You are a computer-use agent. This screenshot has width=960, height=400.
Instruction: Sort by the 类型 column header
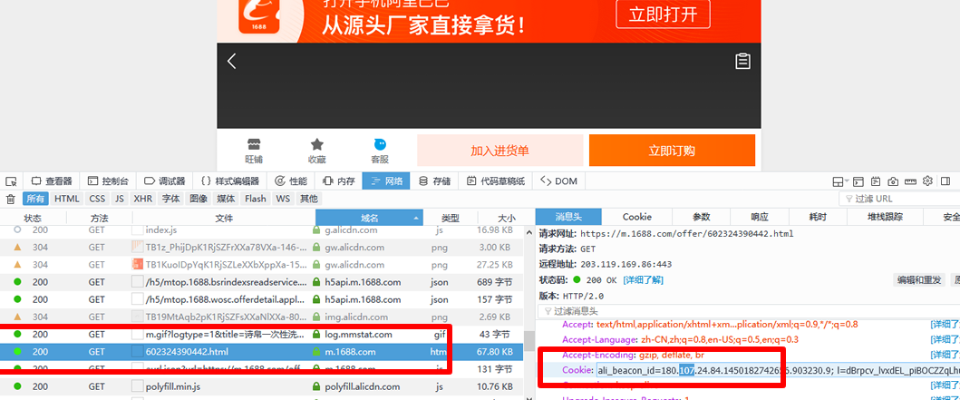click(x=451, y=218)
